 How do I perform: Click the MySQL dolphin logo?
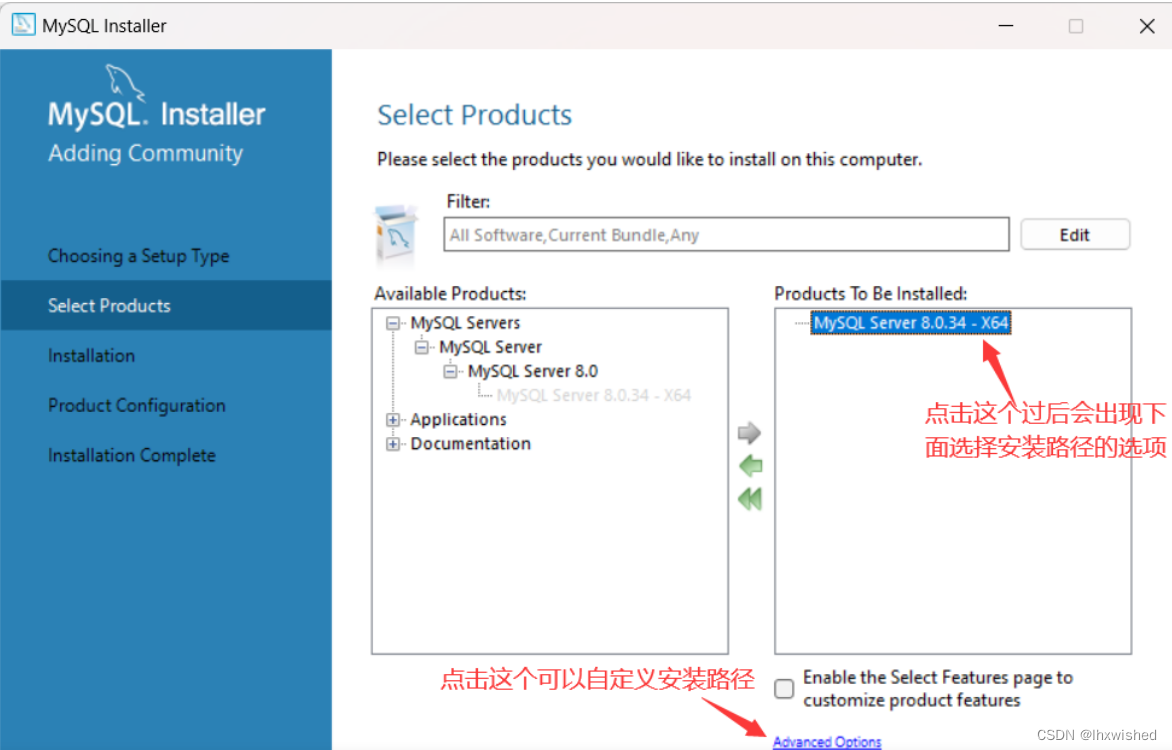pos(126,82)
